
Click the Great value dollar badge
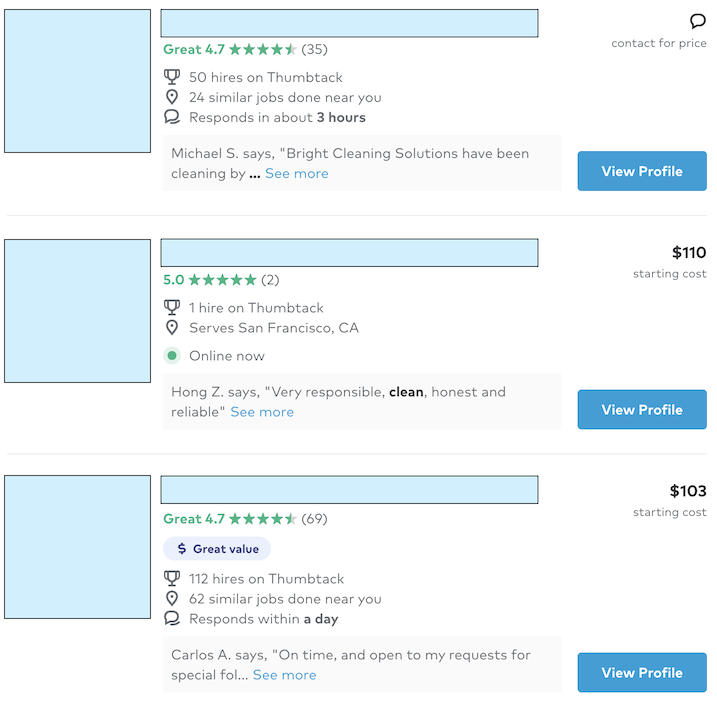click(x=217, y=549)
